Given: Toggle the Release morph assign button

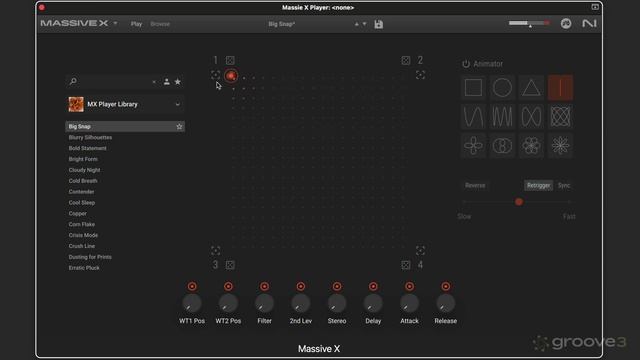Looking at the screenshot, I should click(x=446, y=287).
